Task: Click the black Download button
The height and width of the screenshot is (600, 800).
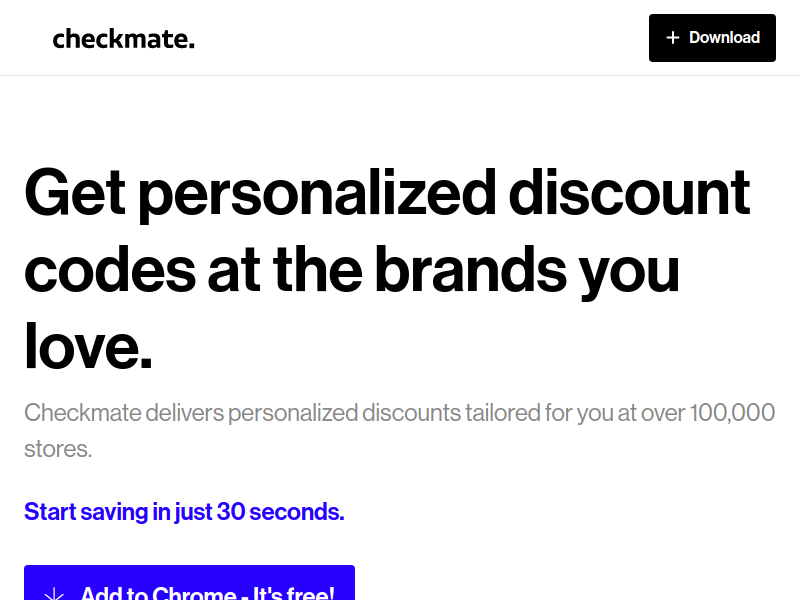Action: point(712,38)
